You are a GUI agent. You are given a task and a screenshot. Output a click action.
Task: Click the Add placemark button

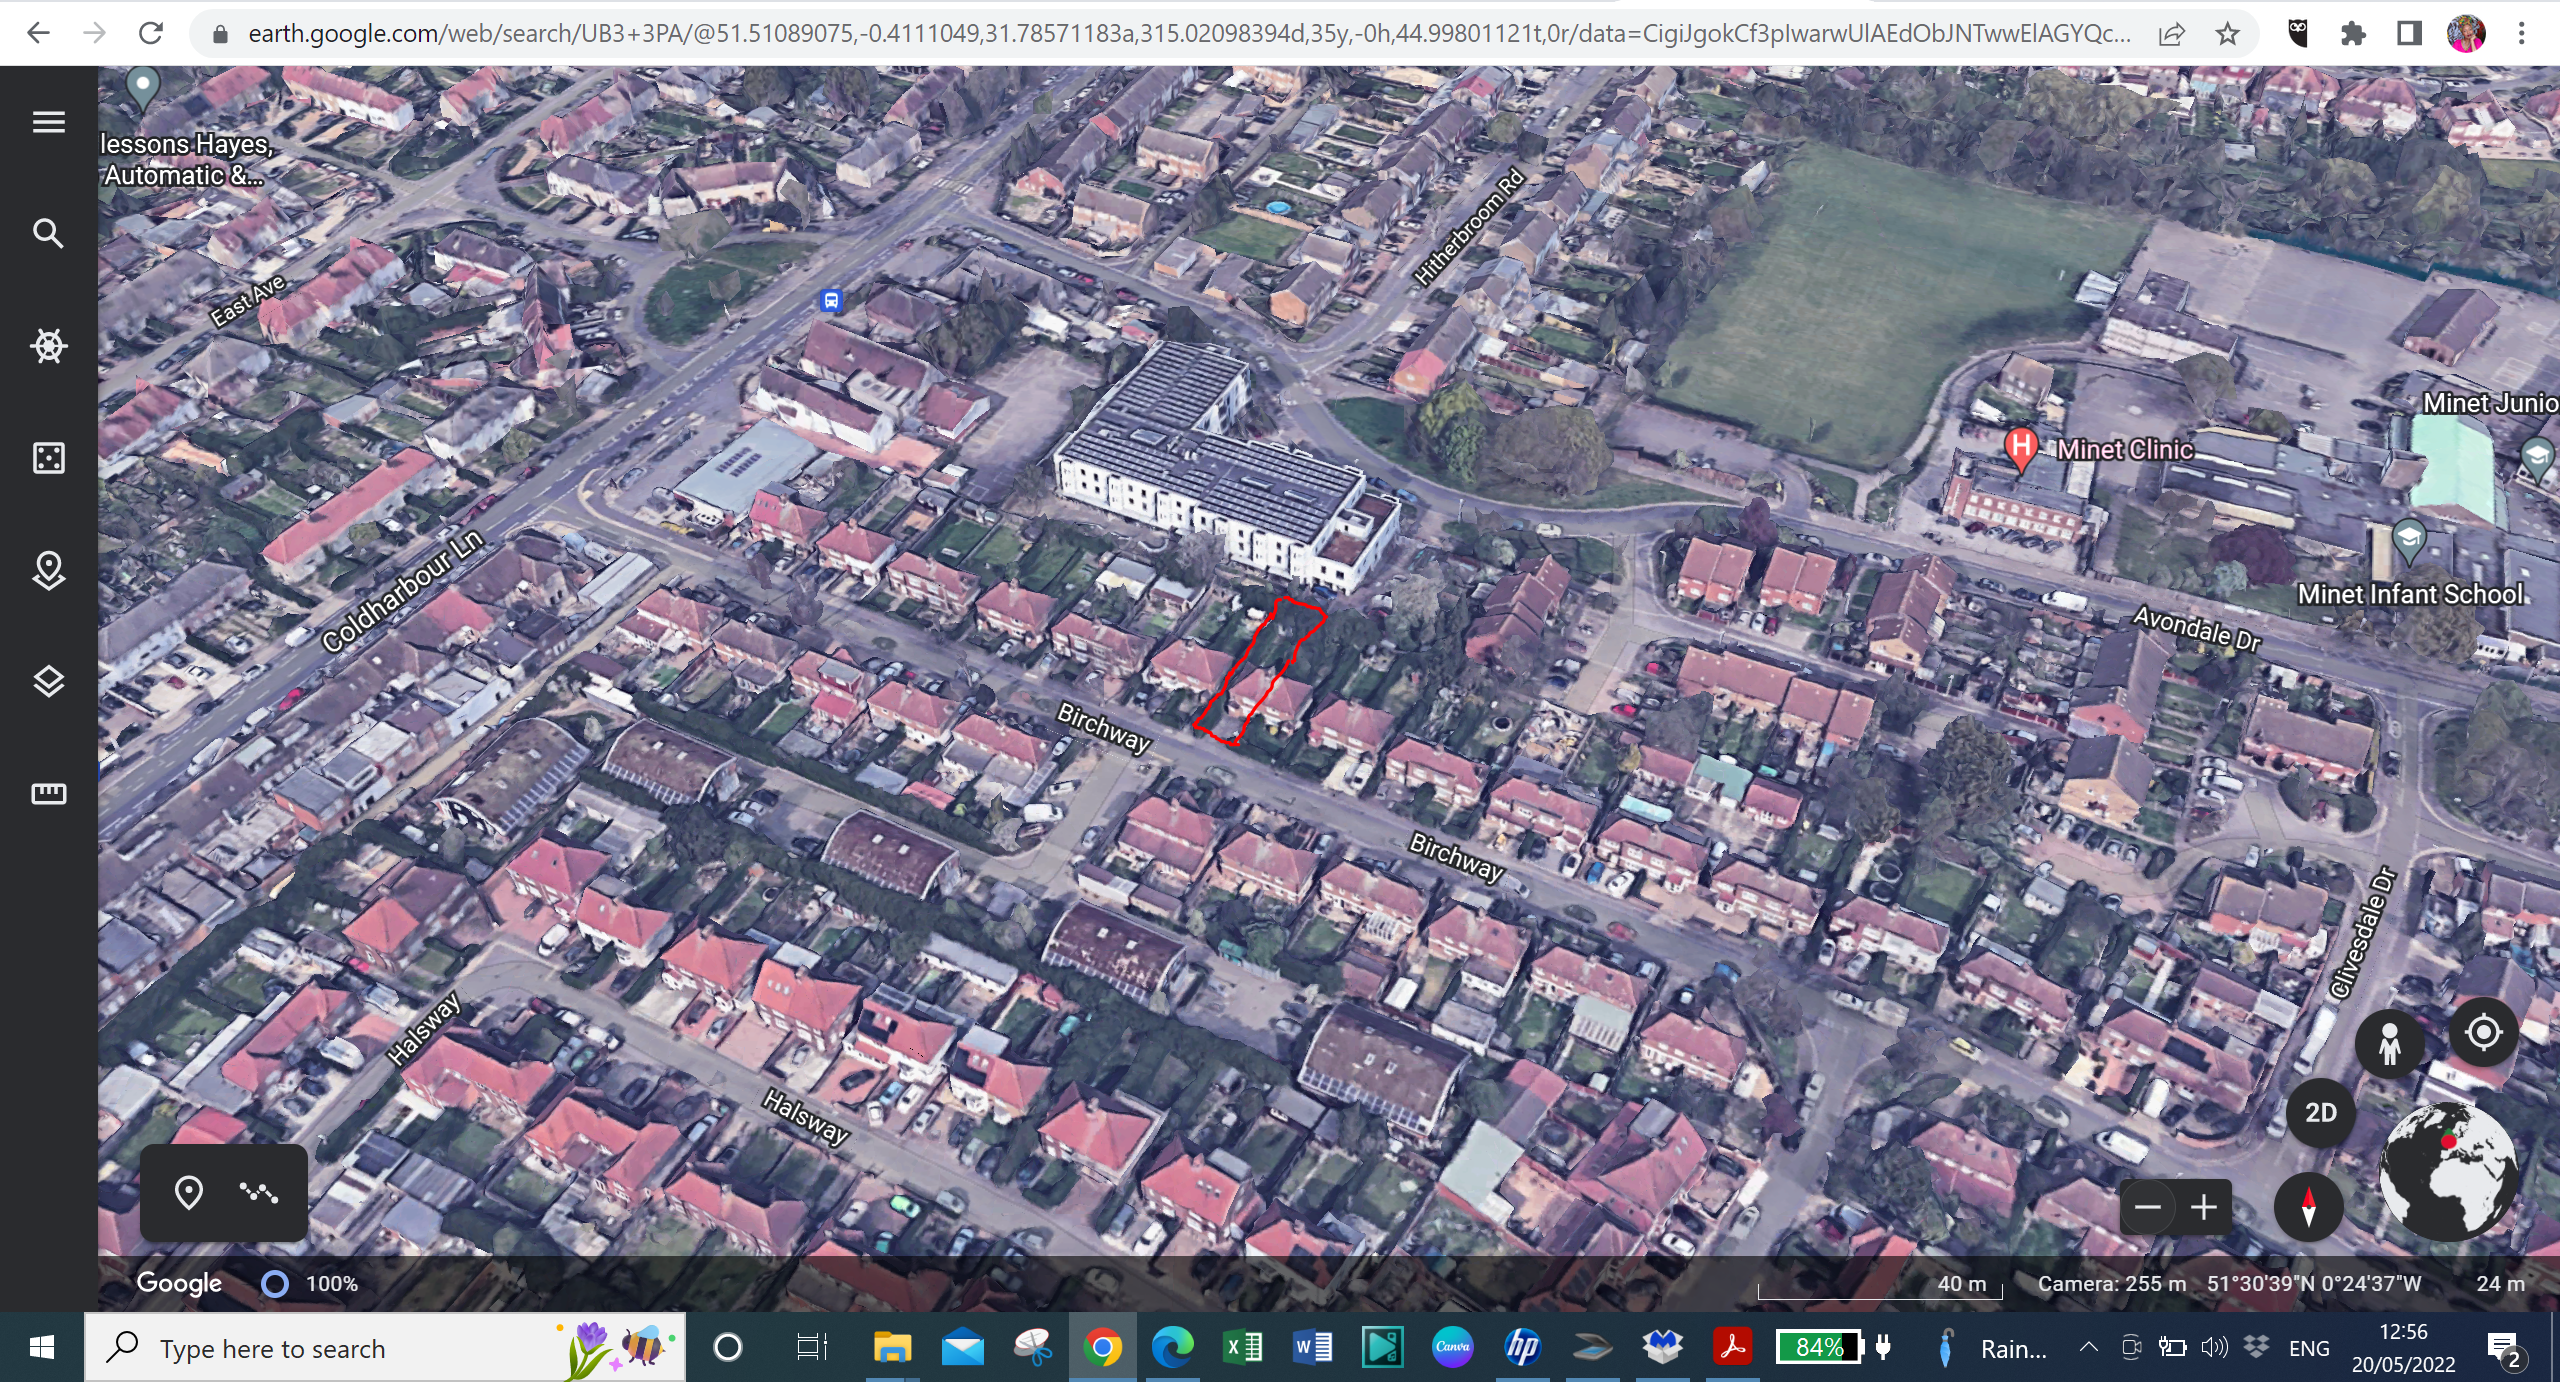(x=189, y=1192)
